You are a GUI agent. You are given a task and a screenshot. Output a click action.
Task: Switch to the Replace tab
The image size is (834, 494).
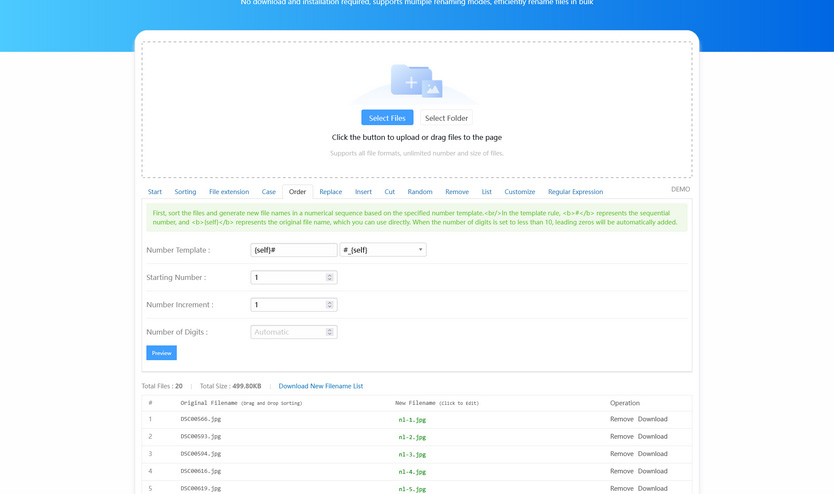[x=330, y=192]
